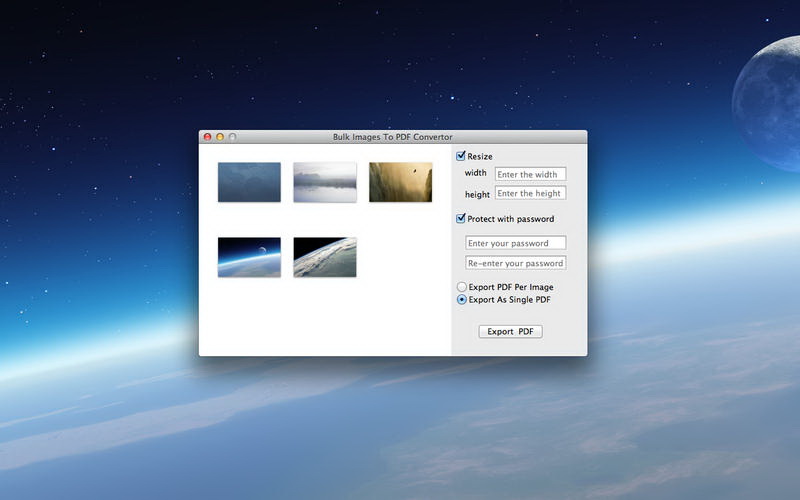Uncheck the Resize checkbox
The height and width of the screenshot is (500, 800).
pos(461,156)
